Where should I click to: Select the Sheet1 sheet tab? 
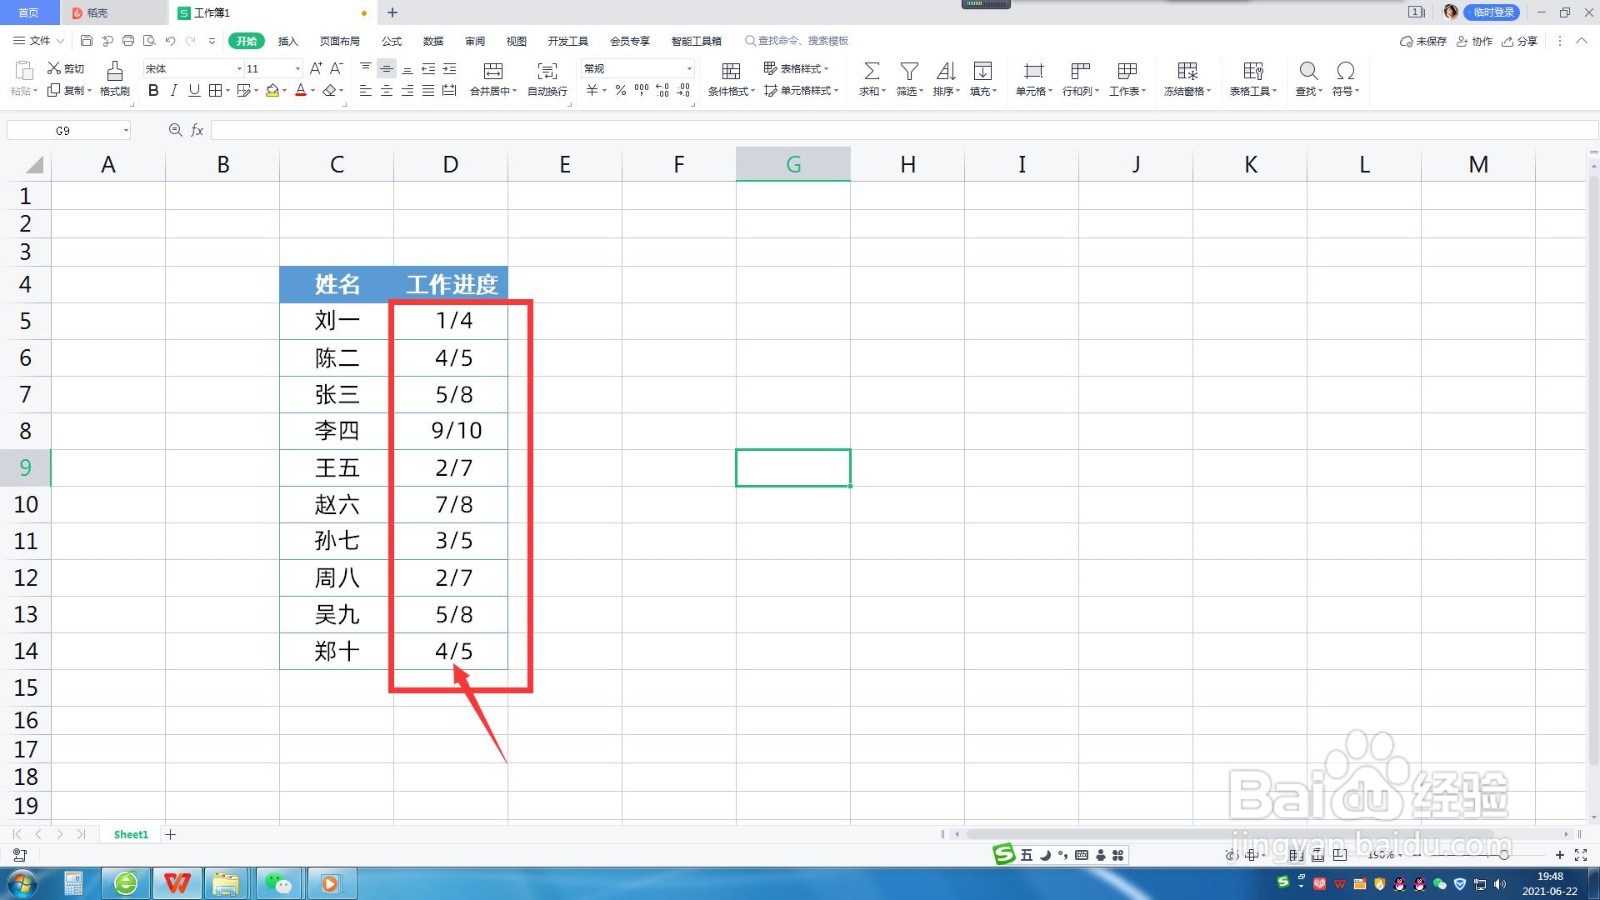131,834
